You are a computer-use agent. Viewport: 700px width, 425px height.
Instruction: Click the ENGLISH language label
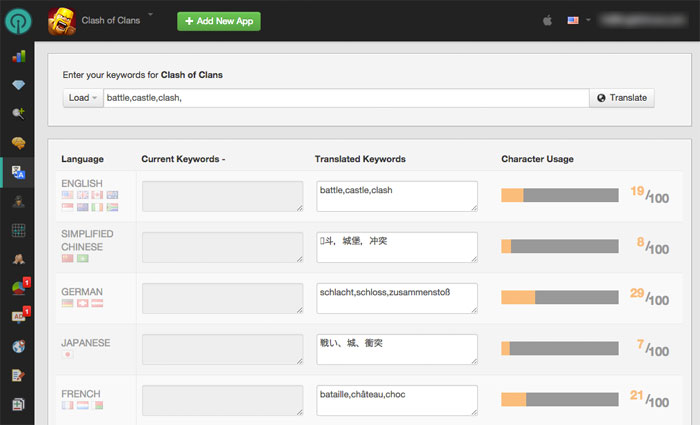click(82, 183)
